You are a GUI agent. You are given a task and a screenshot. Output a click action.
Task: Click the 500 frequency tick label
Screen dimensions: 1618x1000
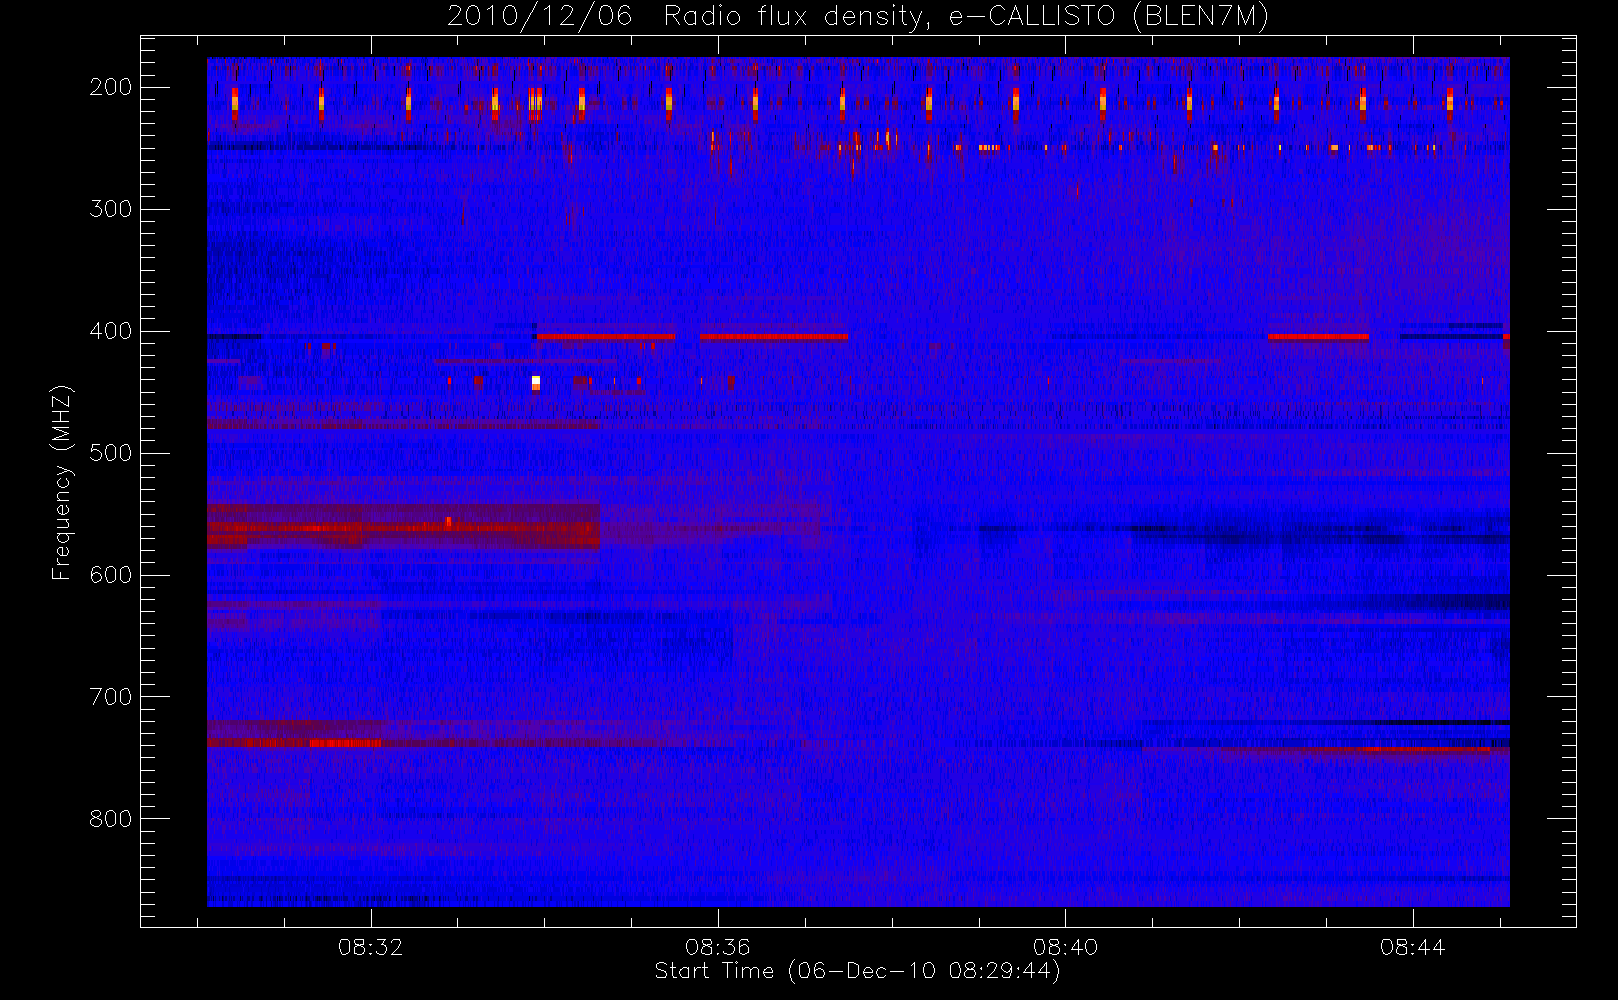click(x=111, y=453)
